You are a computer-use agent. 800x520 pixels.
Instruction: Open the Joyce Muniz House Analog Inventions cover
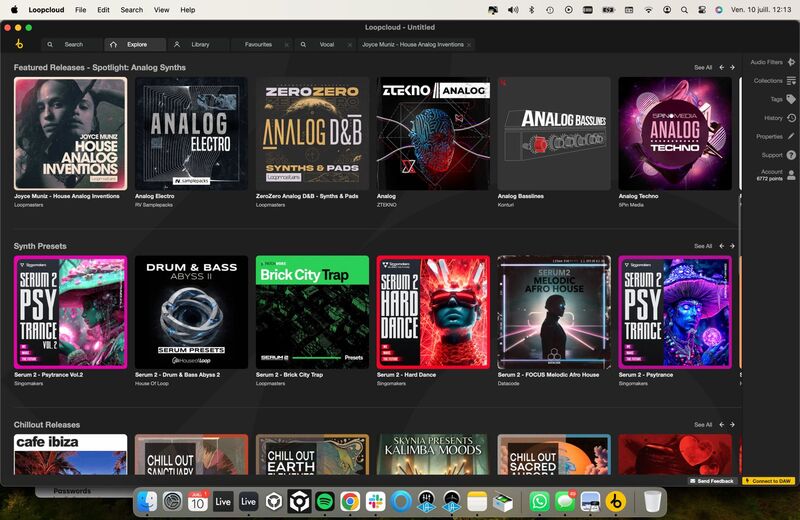coord(70,134)
